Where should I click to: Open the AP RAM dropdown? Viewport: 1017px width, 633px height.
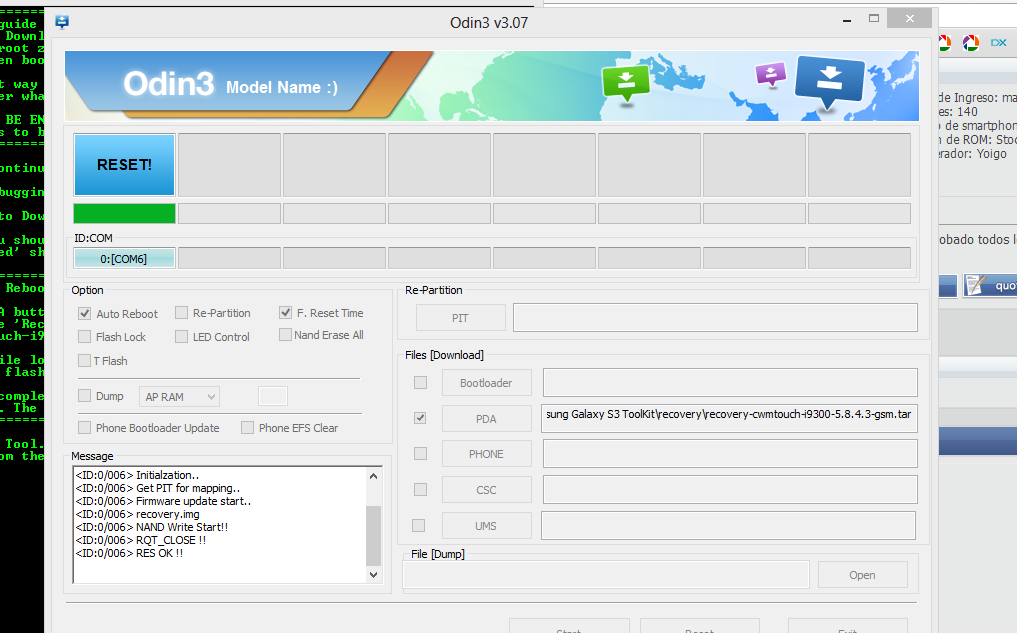coord(180,396)
